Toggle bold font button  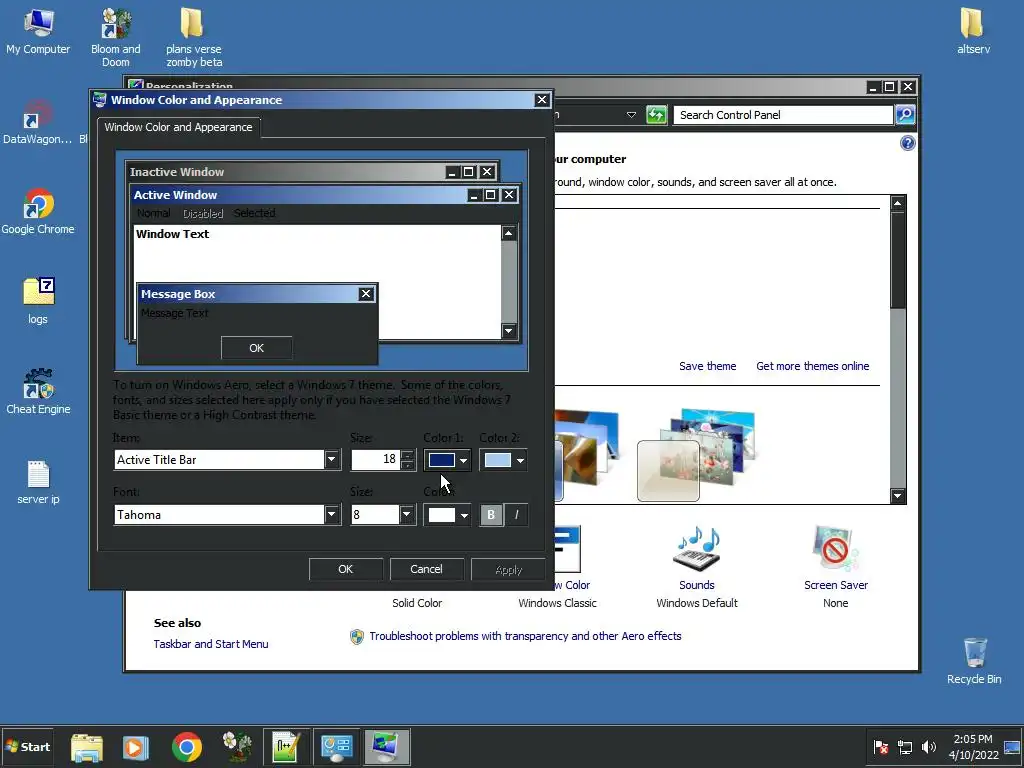tap(491, 515)
